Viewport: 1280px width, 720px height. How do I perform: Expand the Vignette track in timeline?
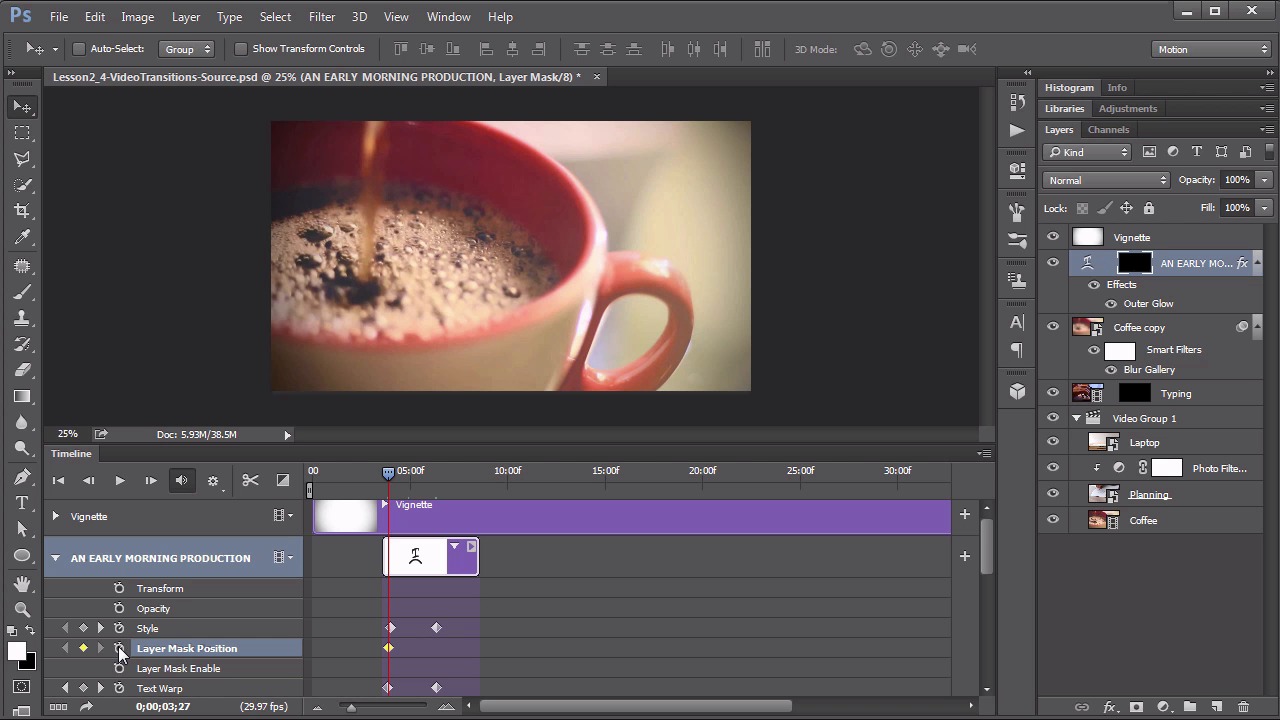click(x=56, y=516)
